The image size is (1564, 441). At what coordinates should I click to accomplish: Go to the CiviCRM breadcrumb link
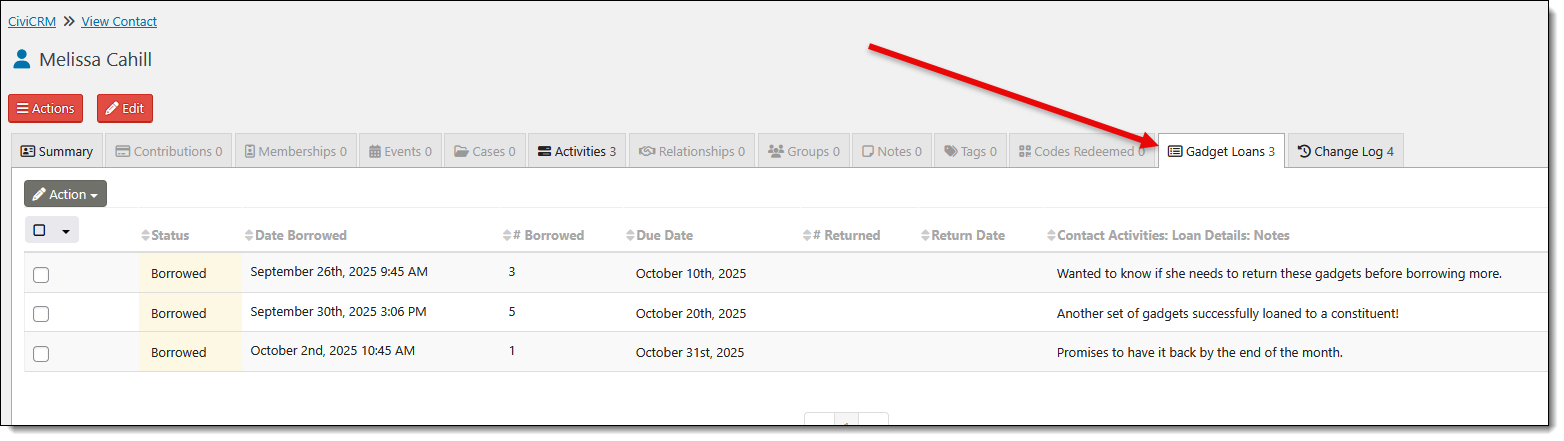32,21
